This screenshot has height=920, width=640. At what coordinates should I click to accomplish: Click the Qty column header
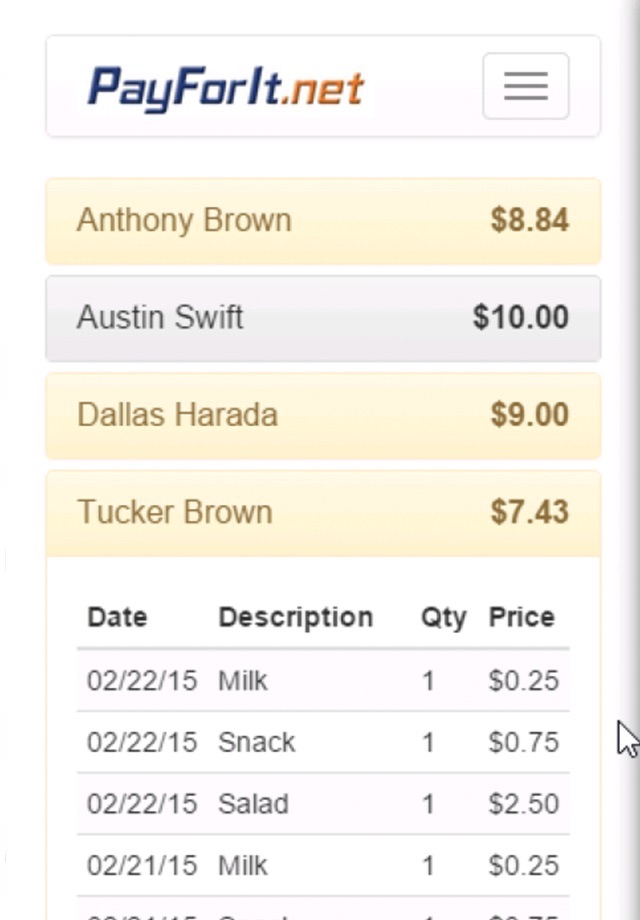pos(443,617)
